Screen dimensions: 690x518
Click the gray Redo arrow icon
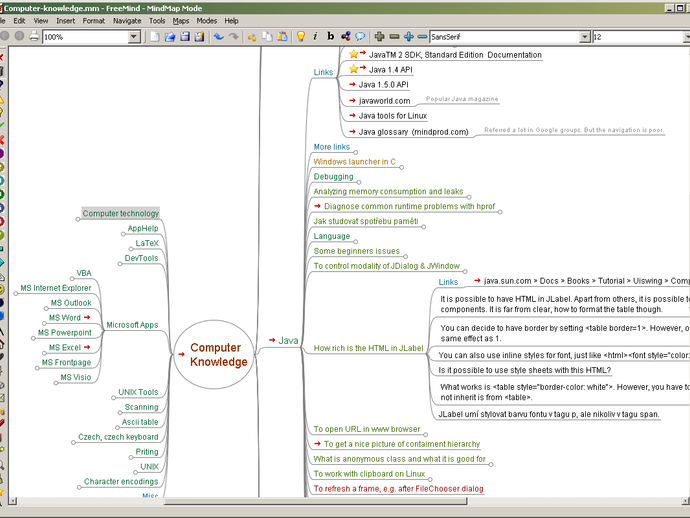[234, 37]
